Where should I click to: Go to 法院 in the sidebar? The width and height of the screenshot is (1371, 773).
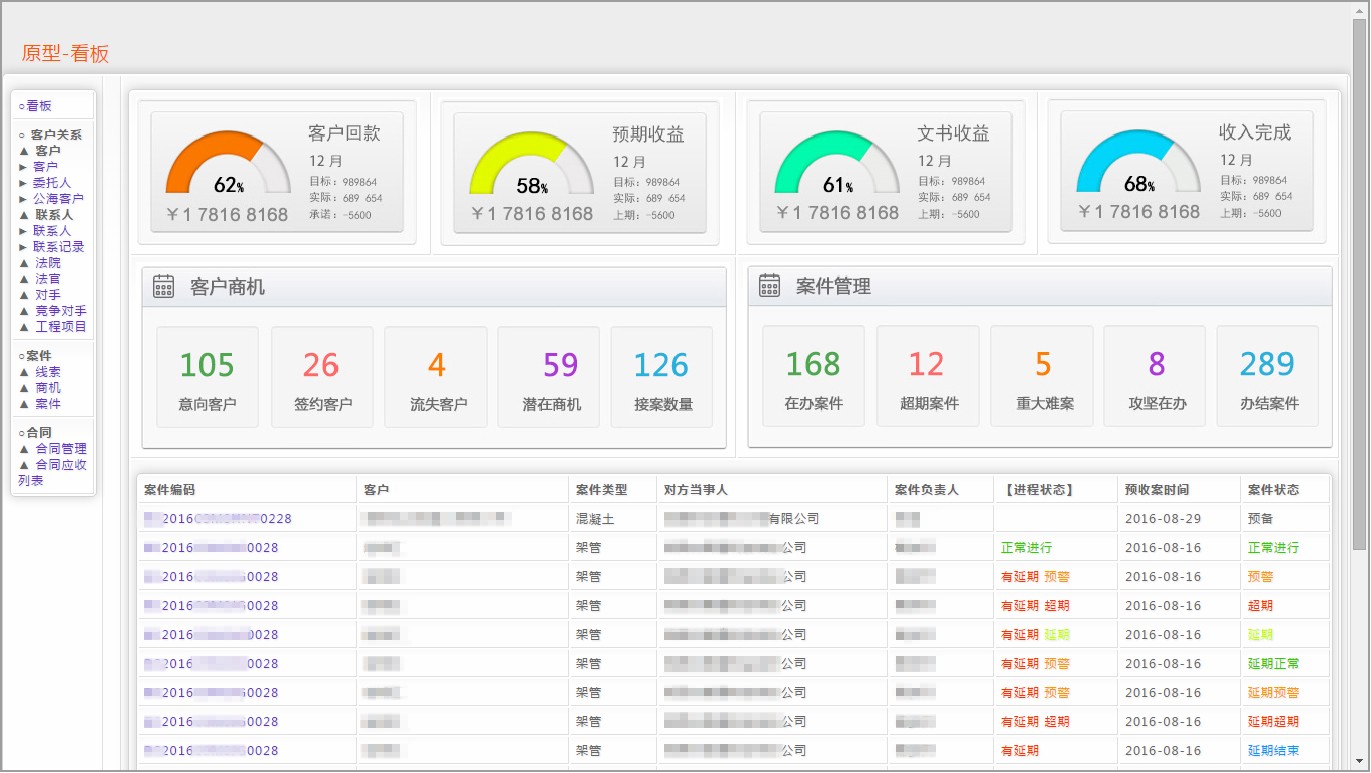(x=48, y=263)
